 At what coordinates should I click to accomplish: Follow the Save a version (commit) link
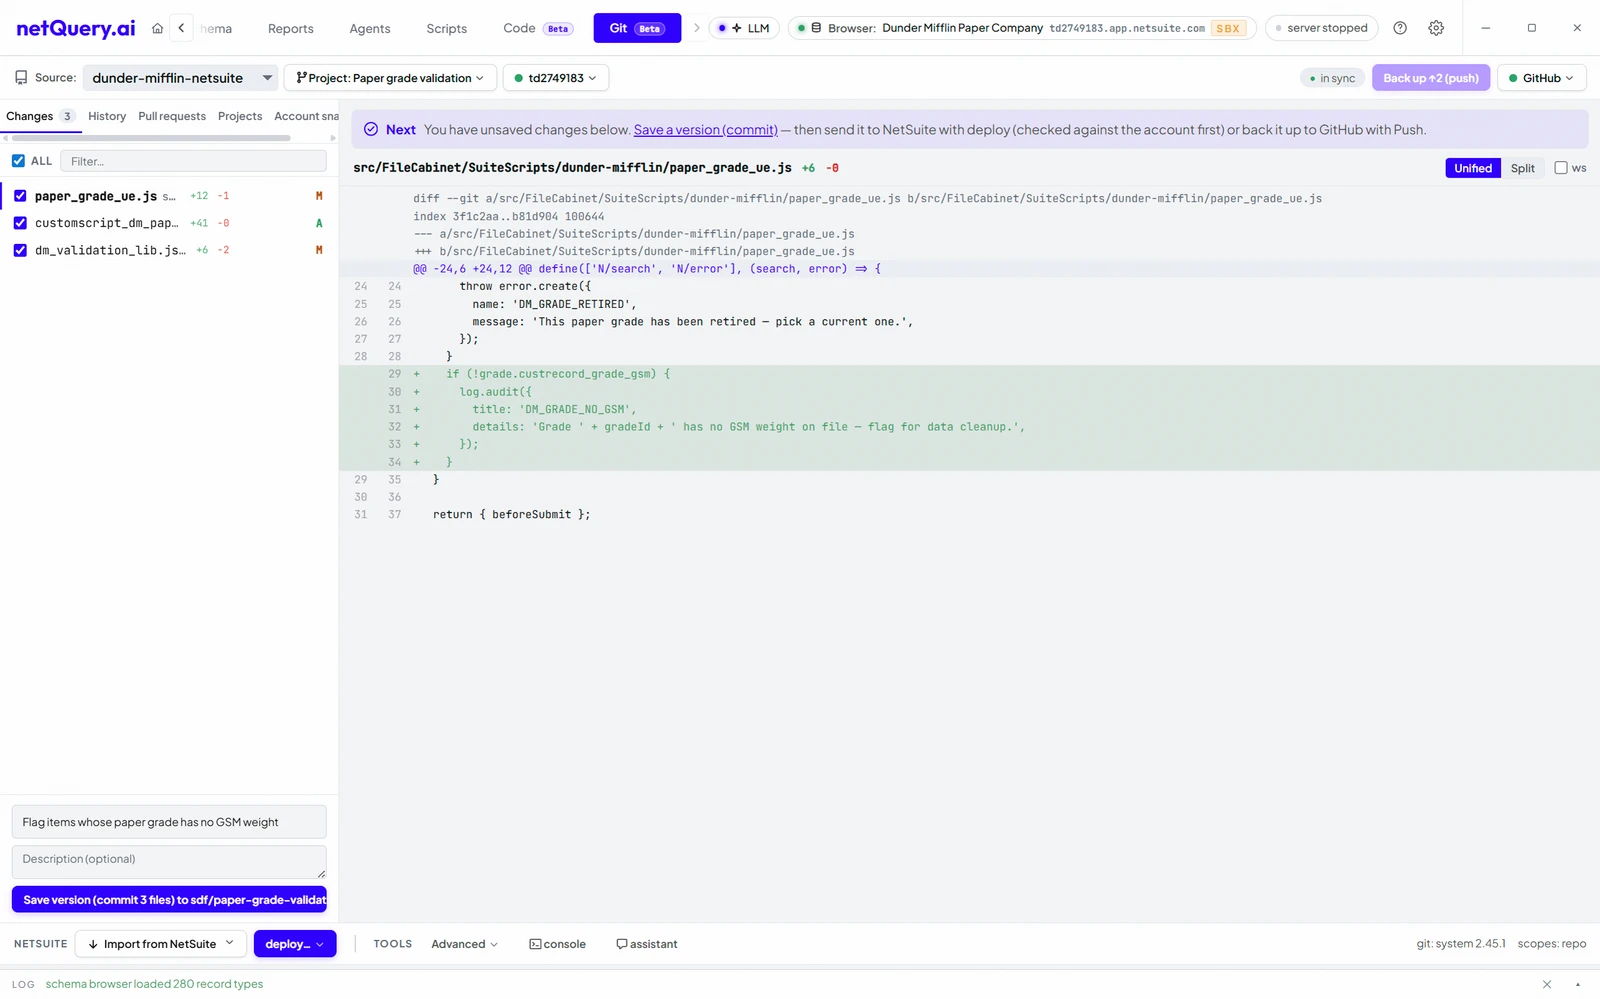[x=705, y=130]
